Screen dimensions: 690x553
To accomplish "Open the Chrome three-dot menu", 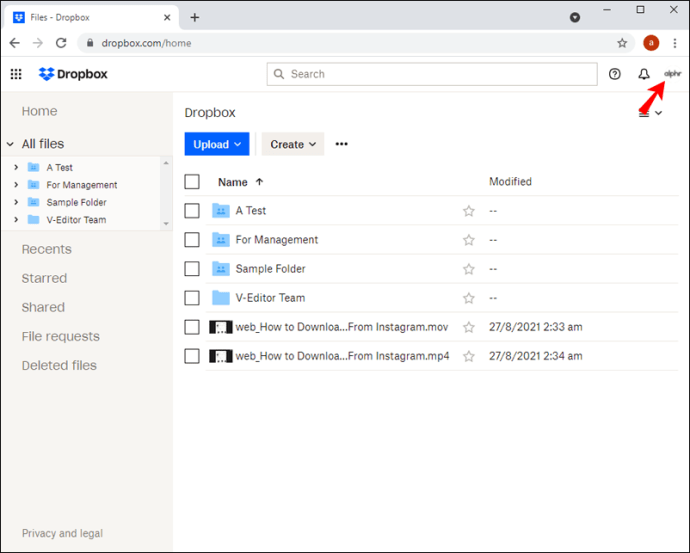I will [675, 43].
